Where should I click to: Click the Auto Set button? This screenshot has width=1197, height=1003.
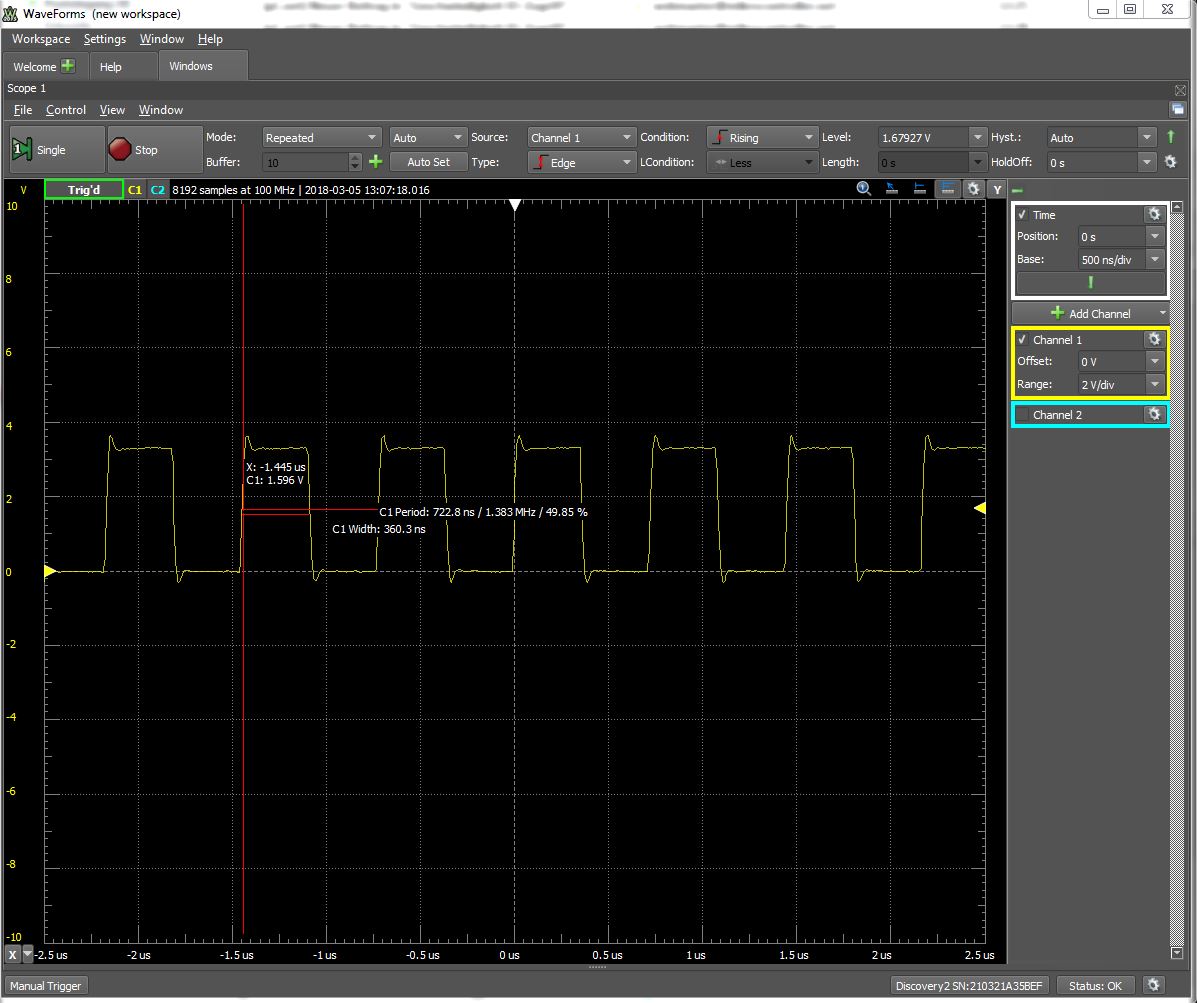428,162
